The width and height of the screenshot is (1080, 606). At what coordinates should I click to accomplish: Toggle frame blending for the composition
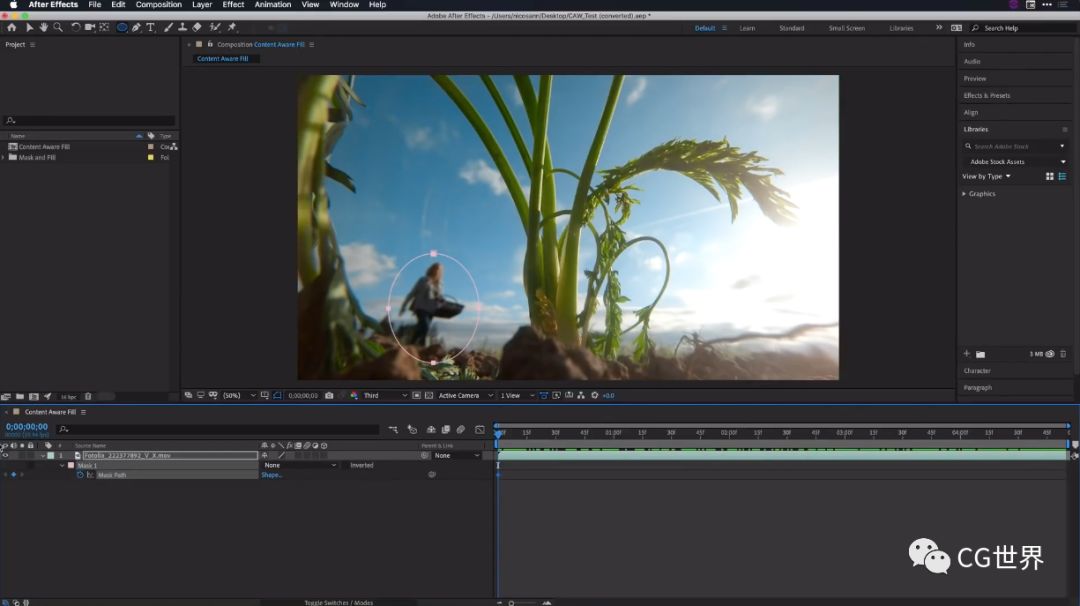(446, 430)
